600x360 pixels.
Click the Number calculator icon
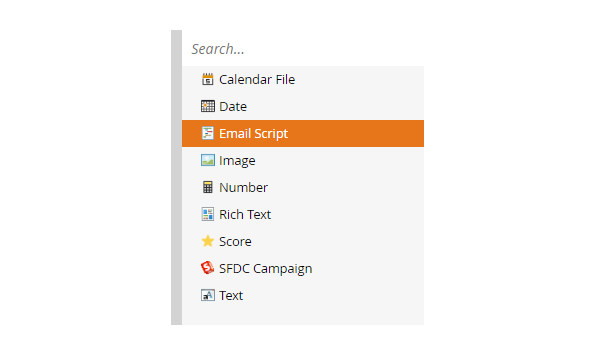(x=207, y=187)
